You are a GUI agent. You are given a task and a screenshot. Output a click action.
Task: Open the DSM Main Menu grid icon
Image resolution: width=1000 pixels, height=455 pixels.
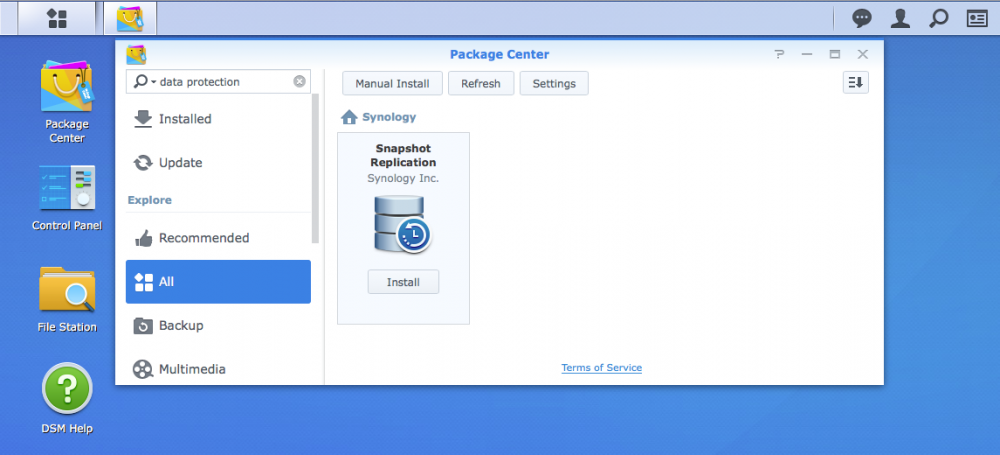[57, 19]
